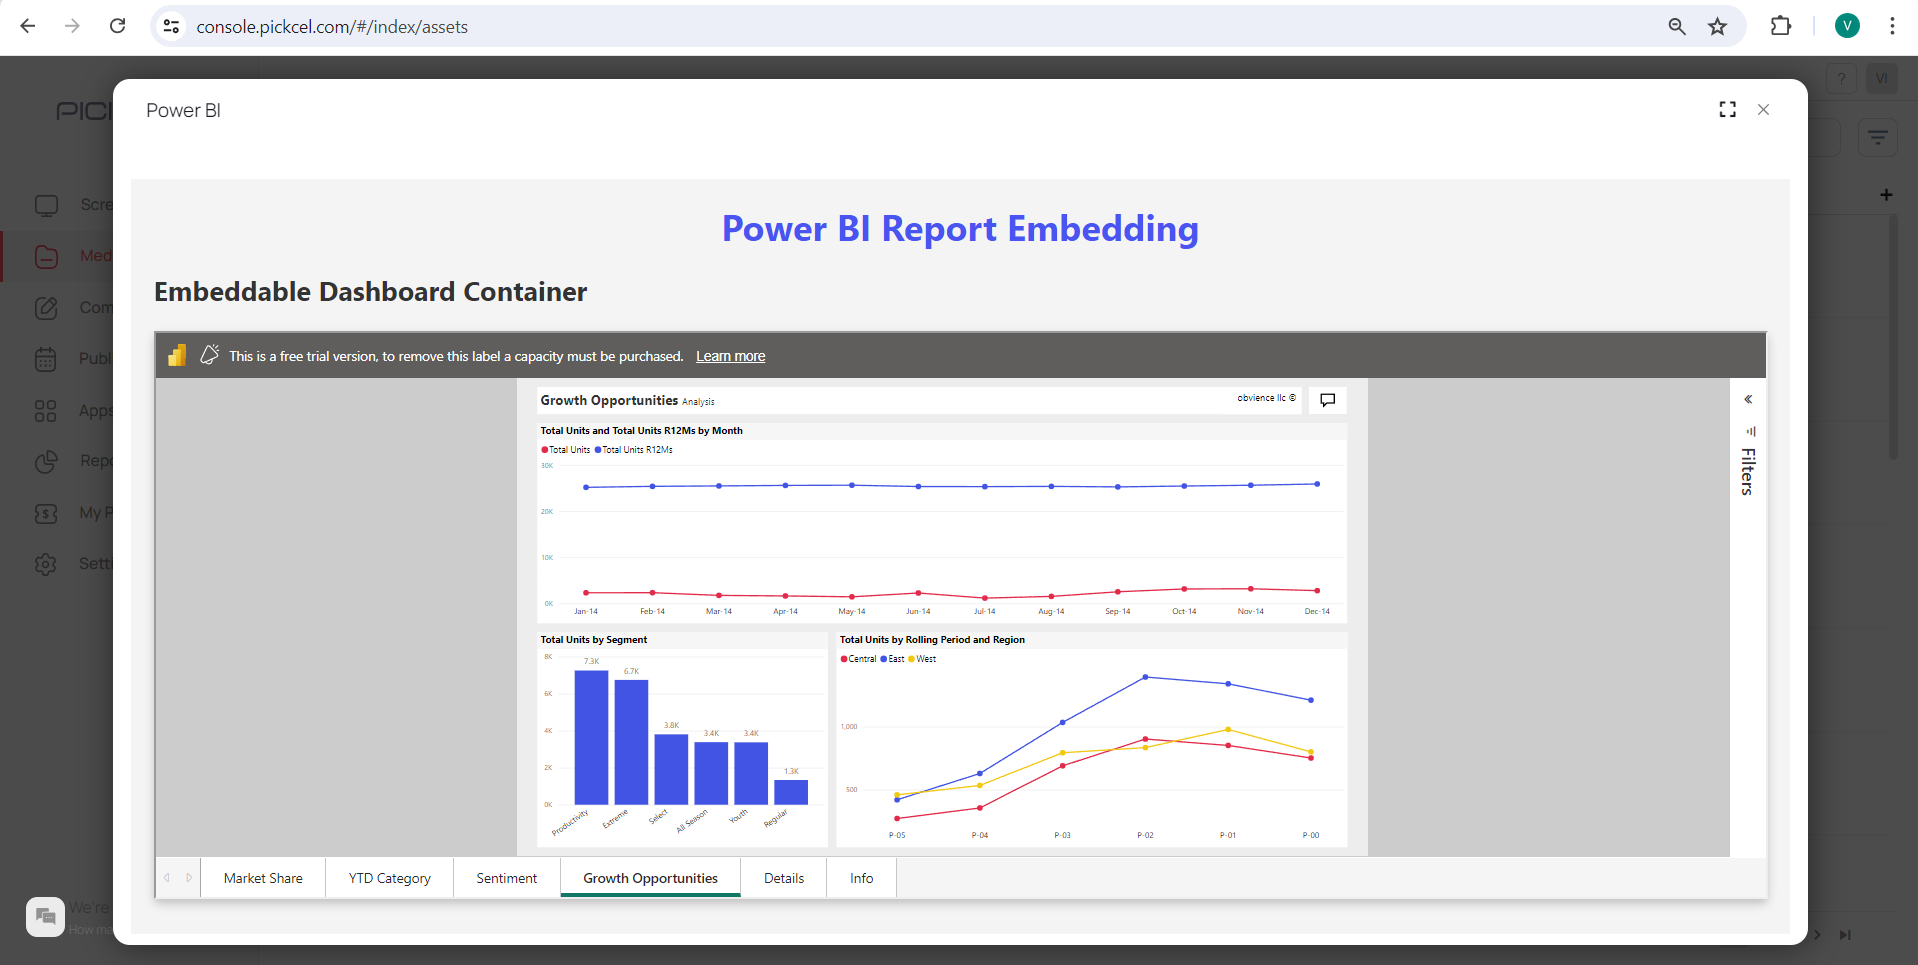Expand the Filters pane with the chevron
This screenshot has width=1918, height=965.
1748,399
